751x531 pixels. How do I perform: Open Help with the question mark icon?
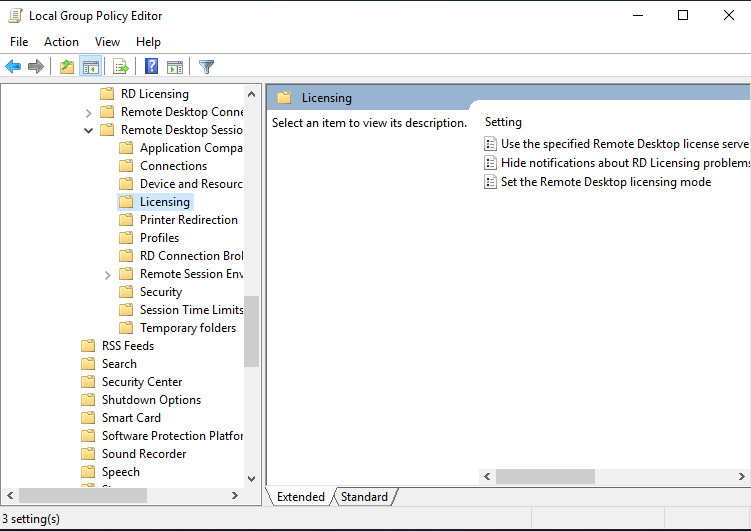click(151, 67)
